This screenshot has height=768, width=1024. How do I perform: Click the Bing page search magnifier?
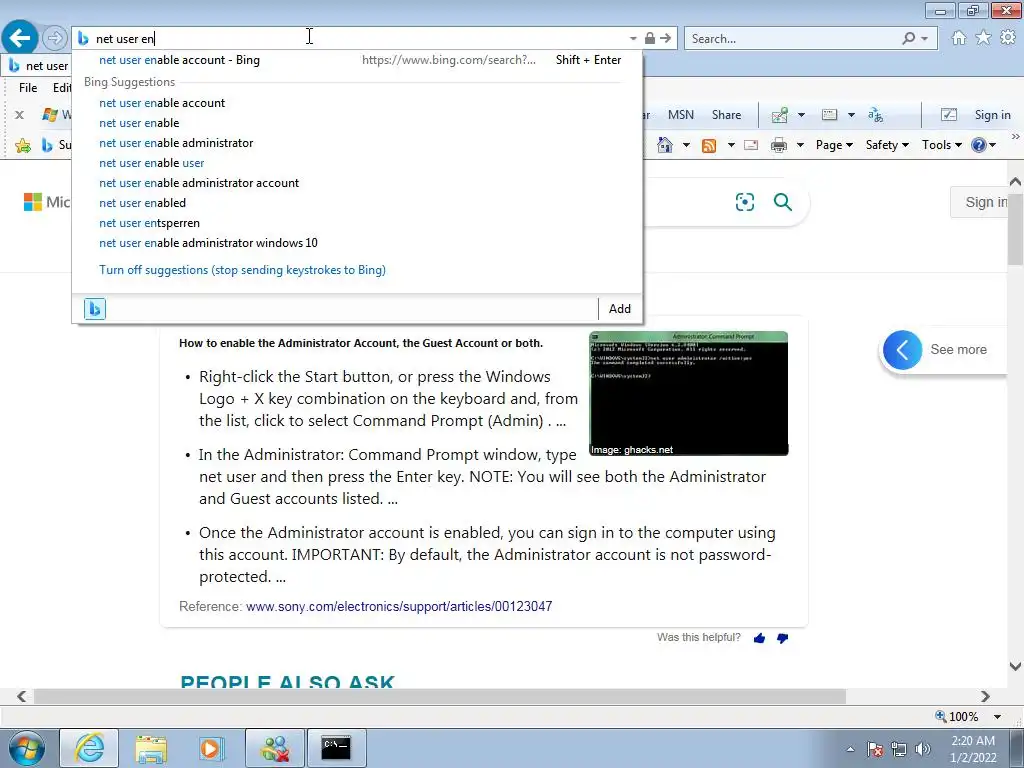coord(782,202)
